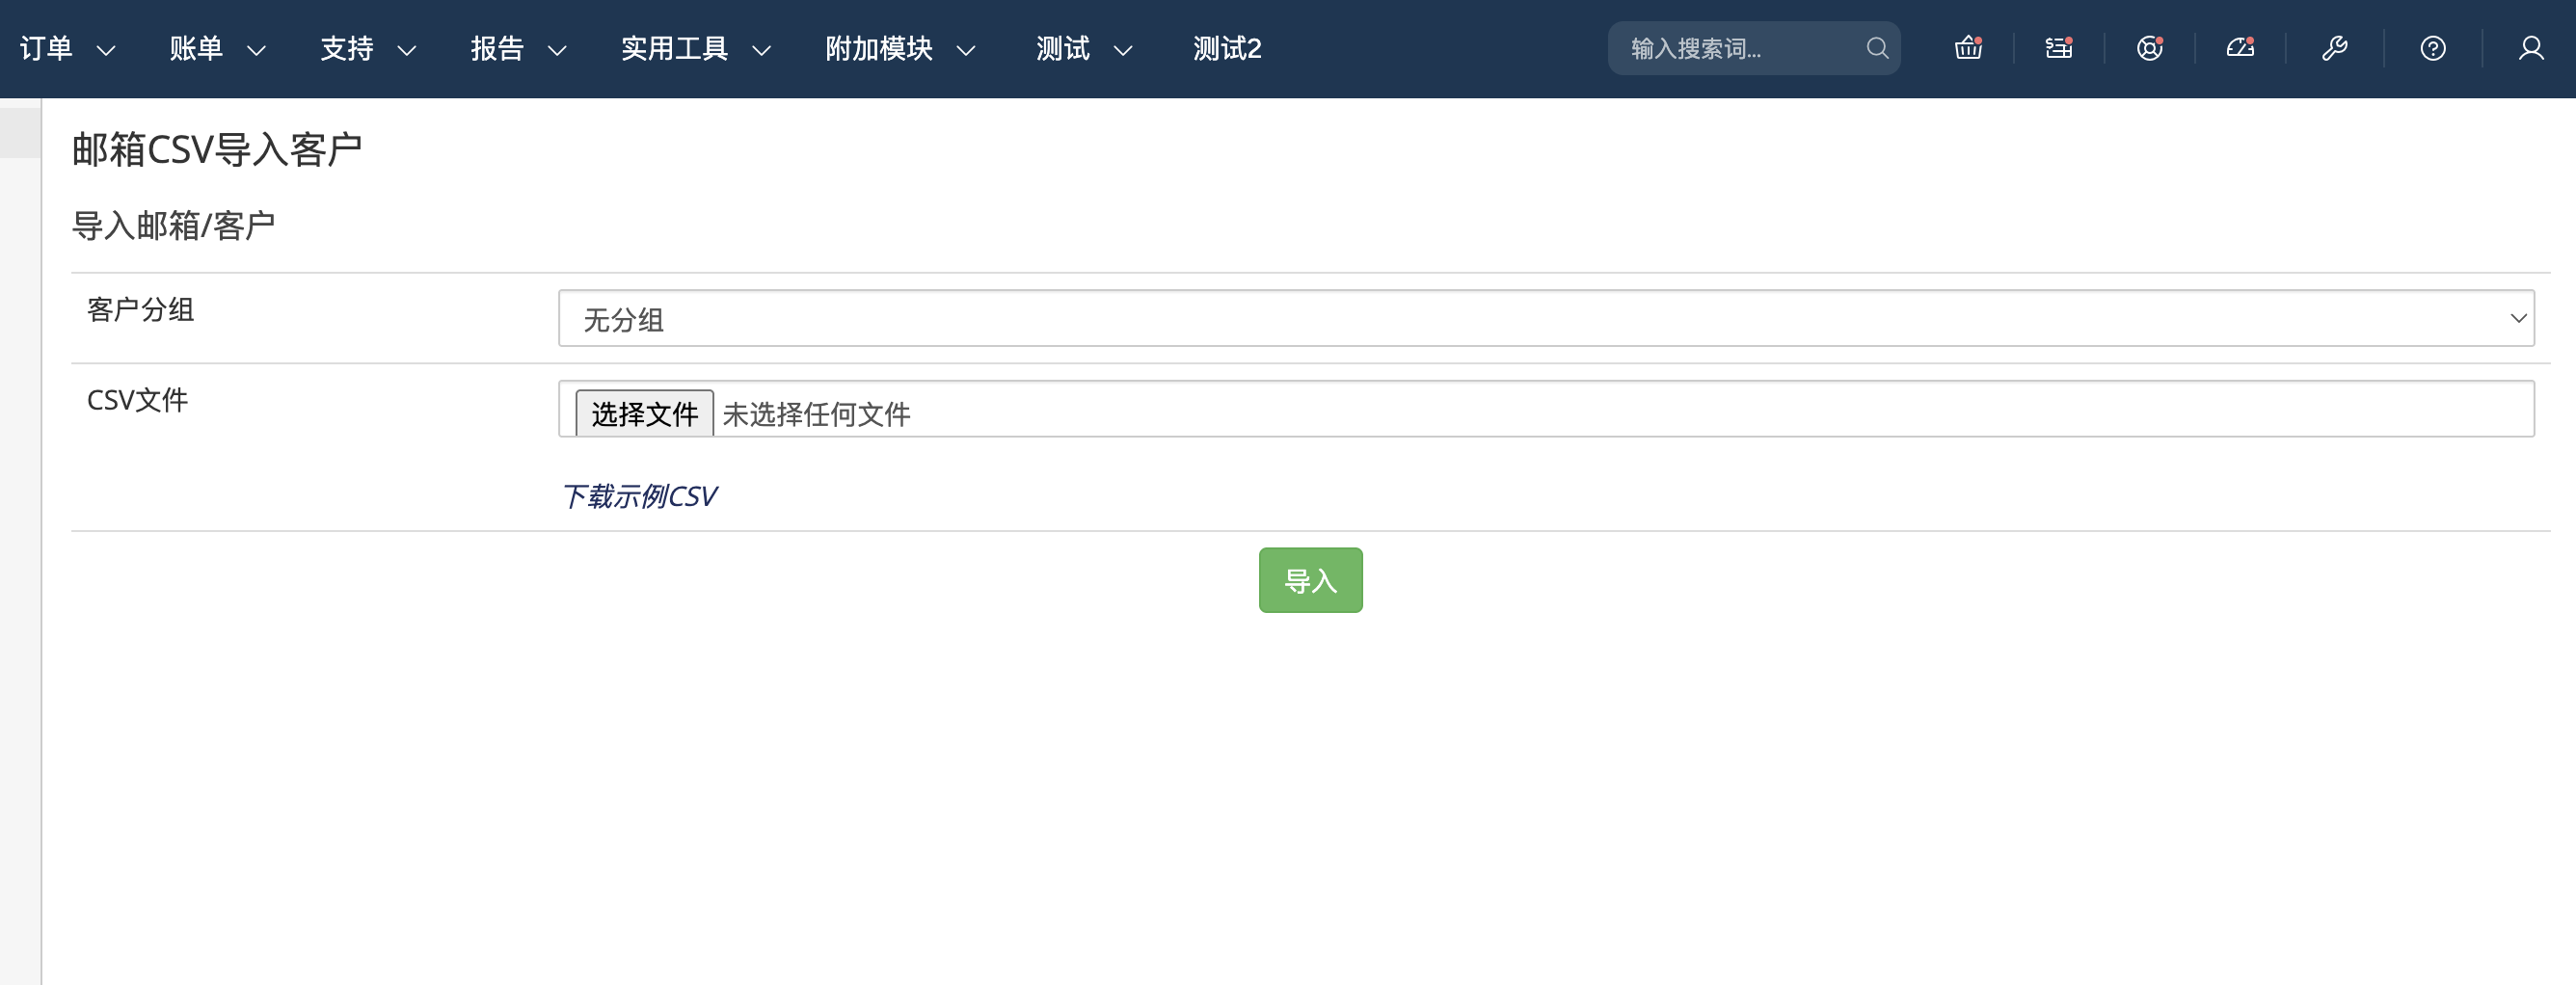
Task: Click the shopping basket orders icon
Action: tap(1967, 48)
